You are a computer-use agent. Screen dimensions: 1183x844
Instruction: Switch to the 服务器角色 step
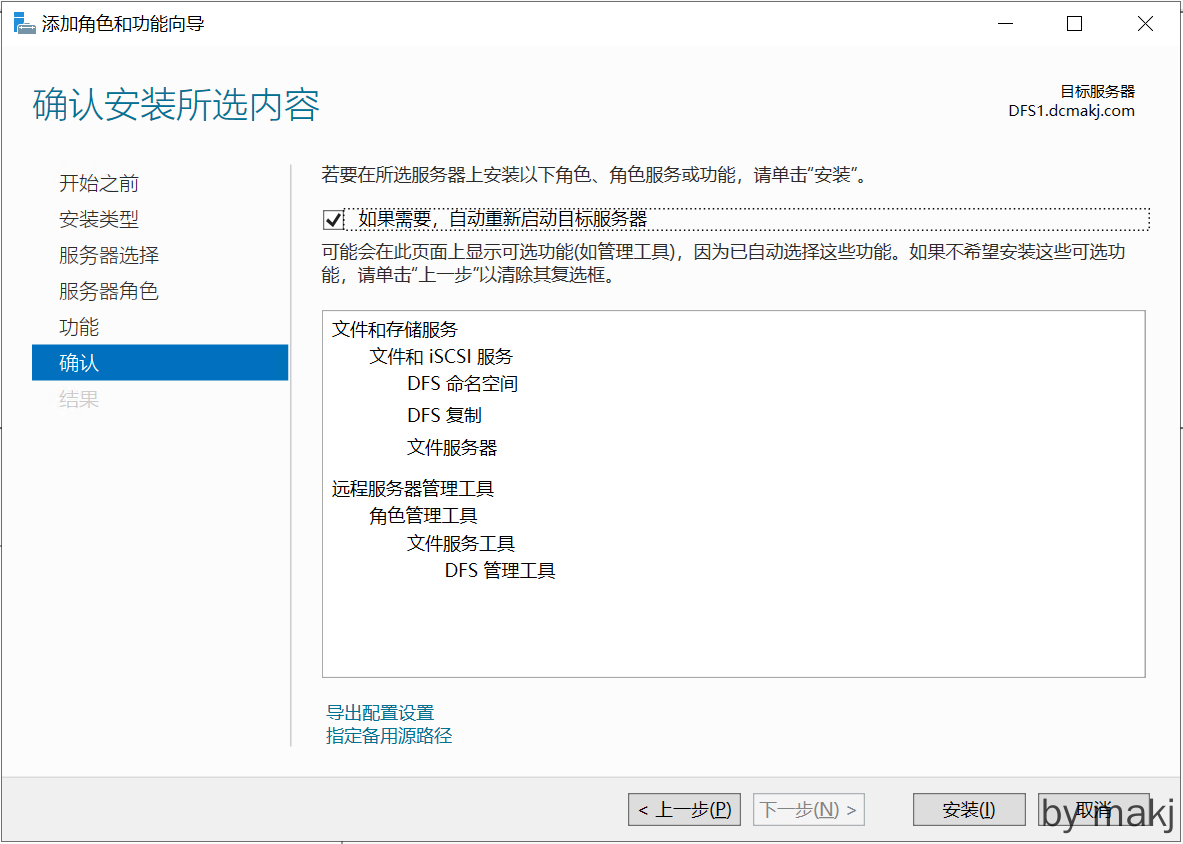[109, 291]
